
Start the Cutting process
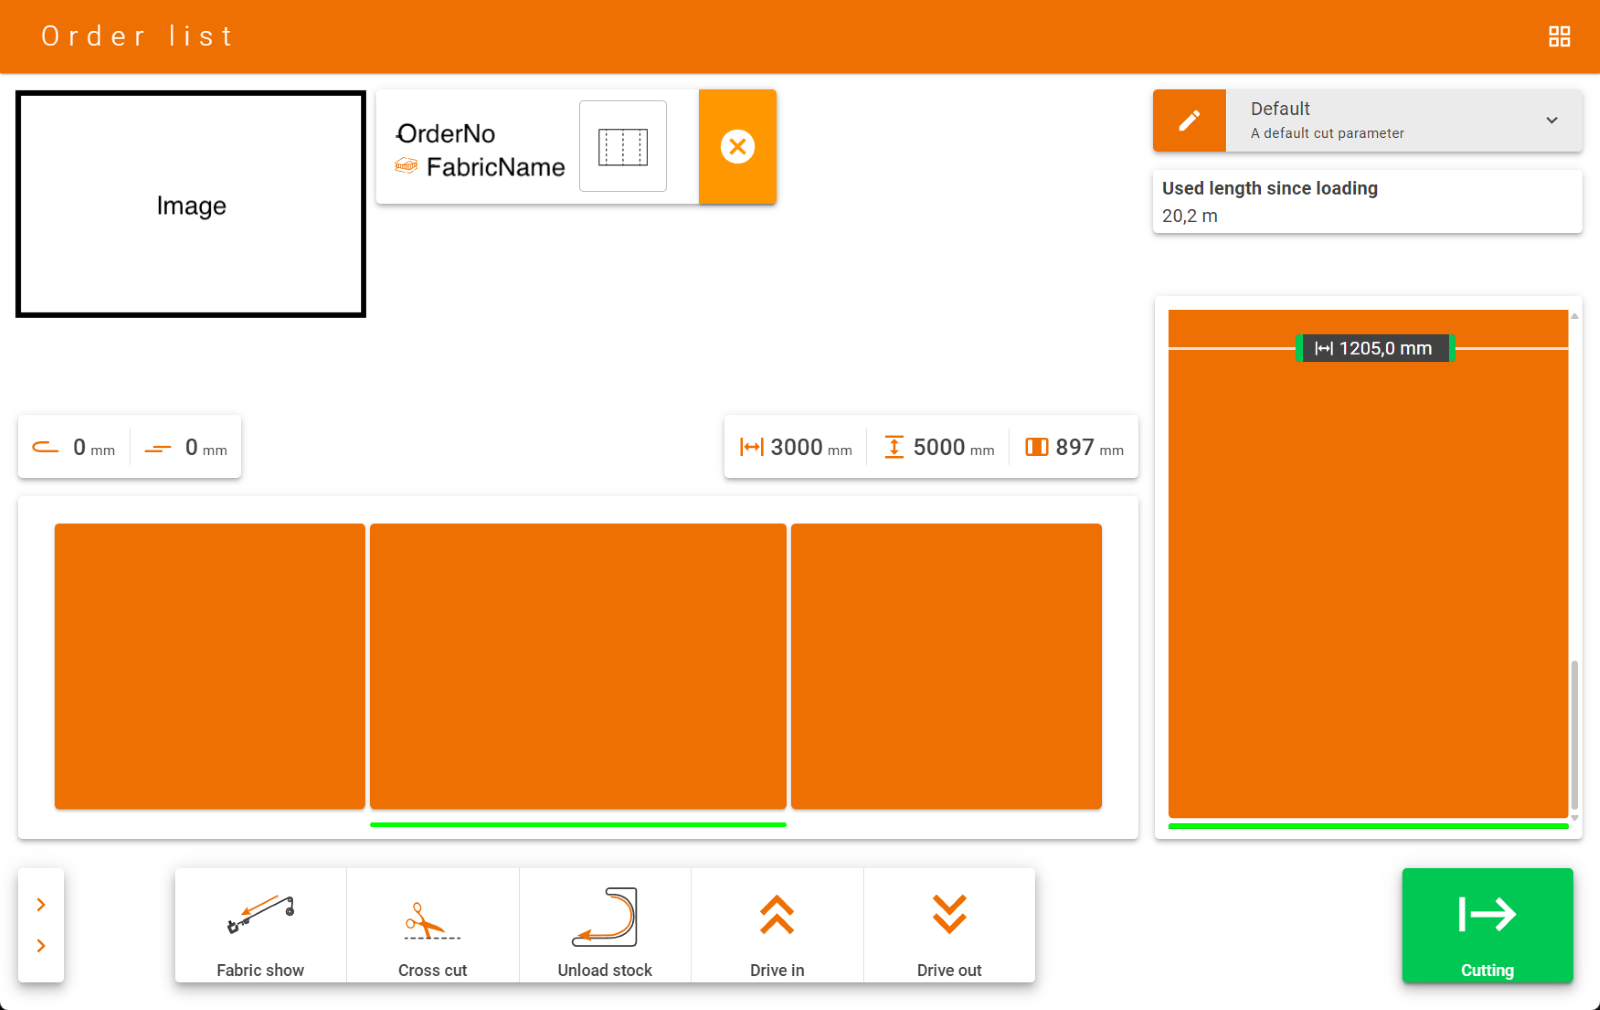pos(1487,925)
